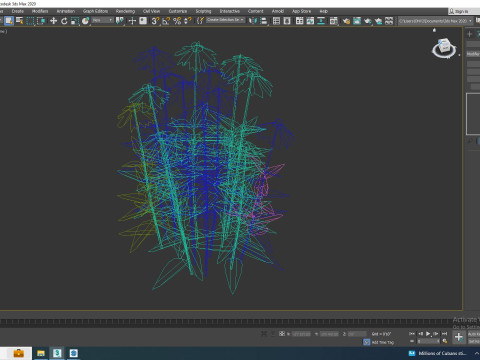This screenshot has width=480, height=360.
Task: Click the Y coordinate field
Action: [x=329, y=334]
